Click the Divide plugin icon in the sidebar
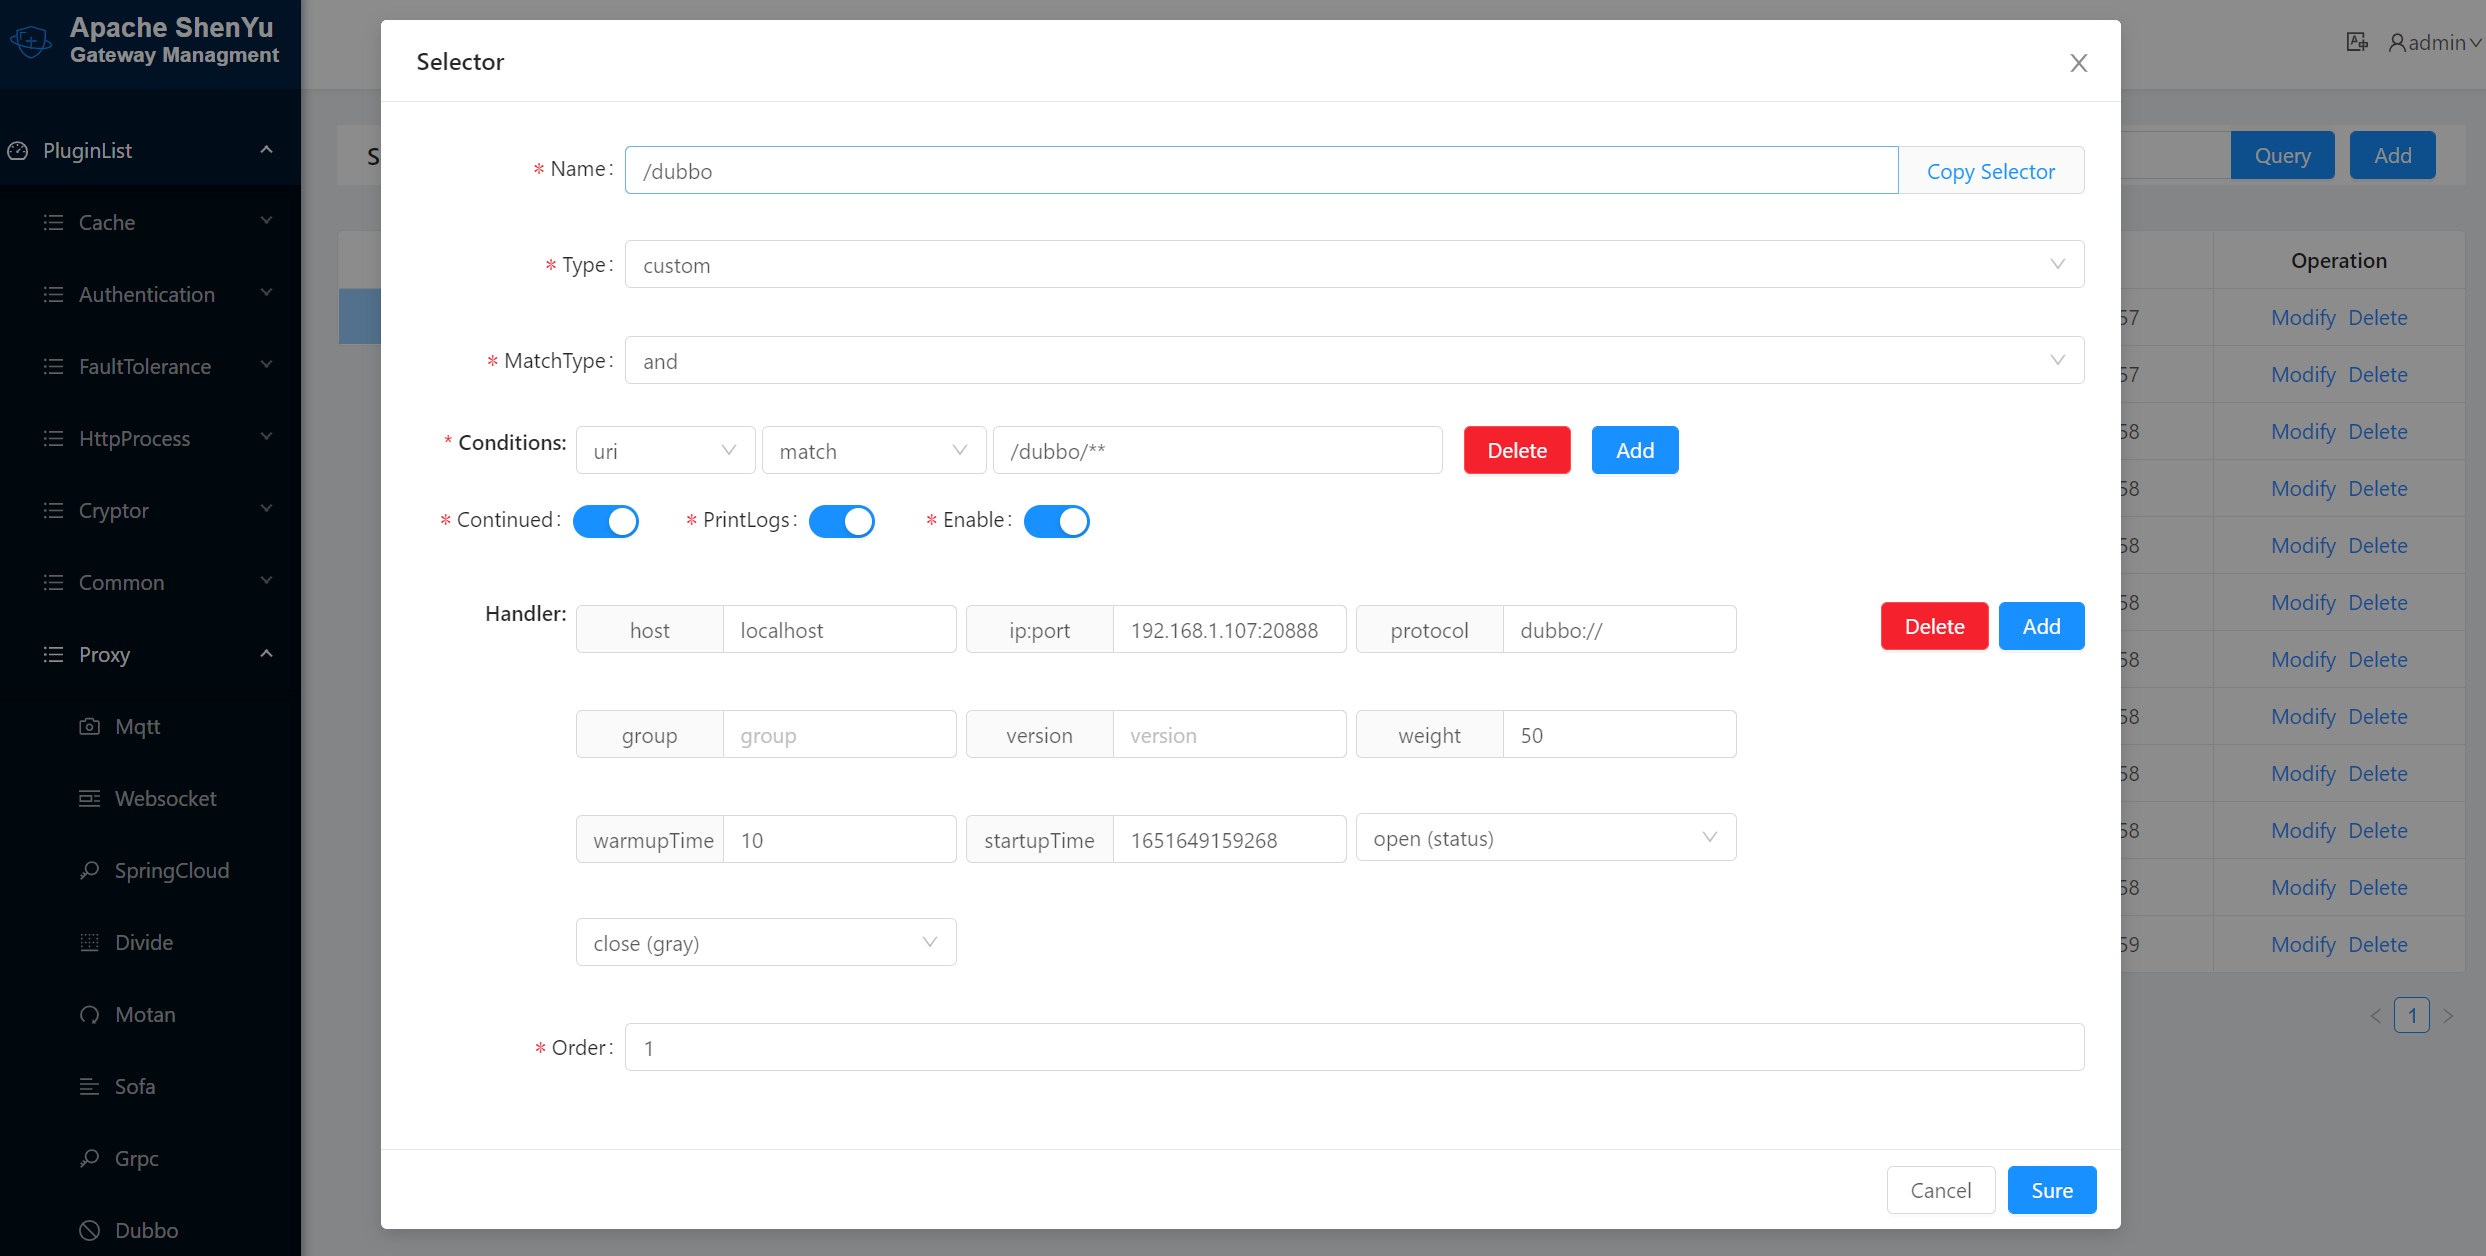Image resolution: width=2486 pixels, height=1256 pixels. 89,942
